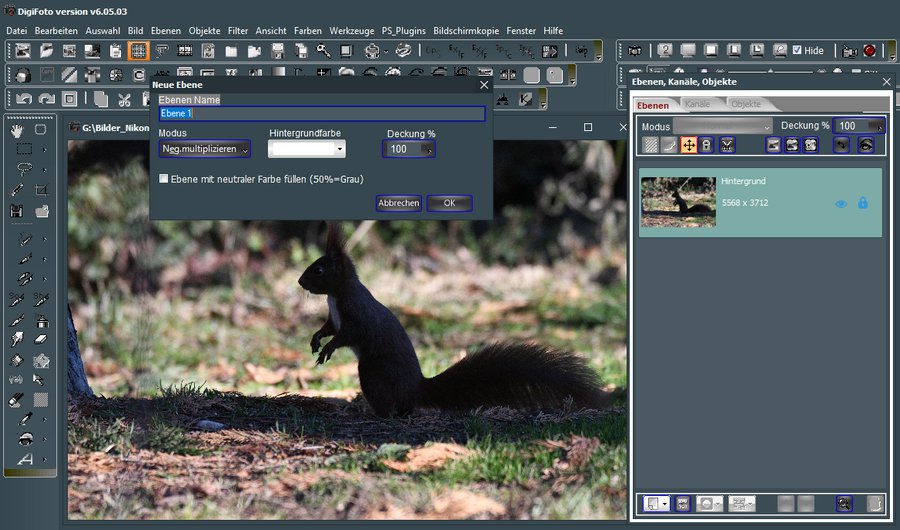Click the red record button icon
The image size is (900, 530).
(869, 50)
